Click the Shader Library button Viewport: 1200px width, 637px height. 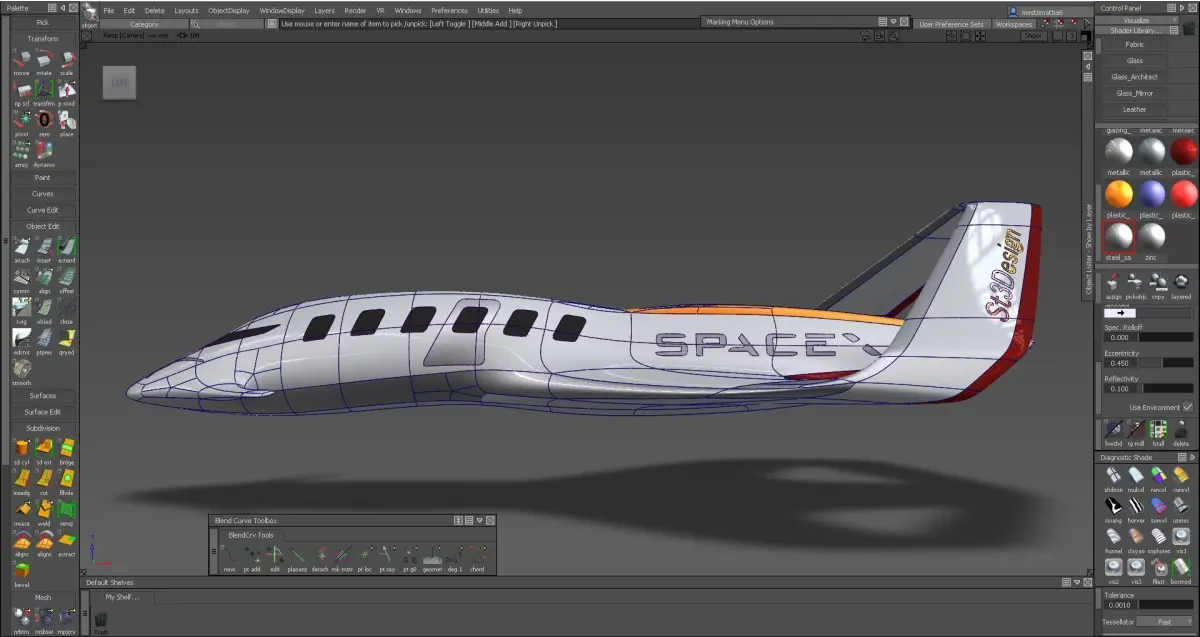[x=1135, y=30]
